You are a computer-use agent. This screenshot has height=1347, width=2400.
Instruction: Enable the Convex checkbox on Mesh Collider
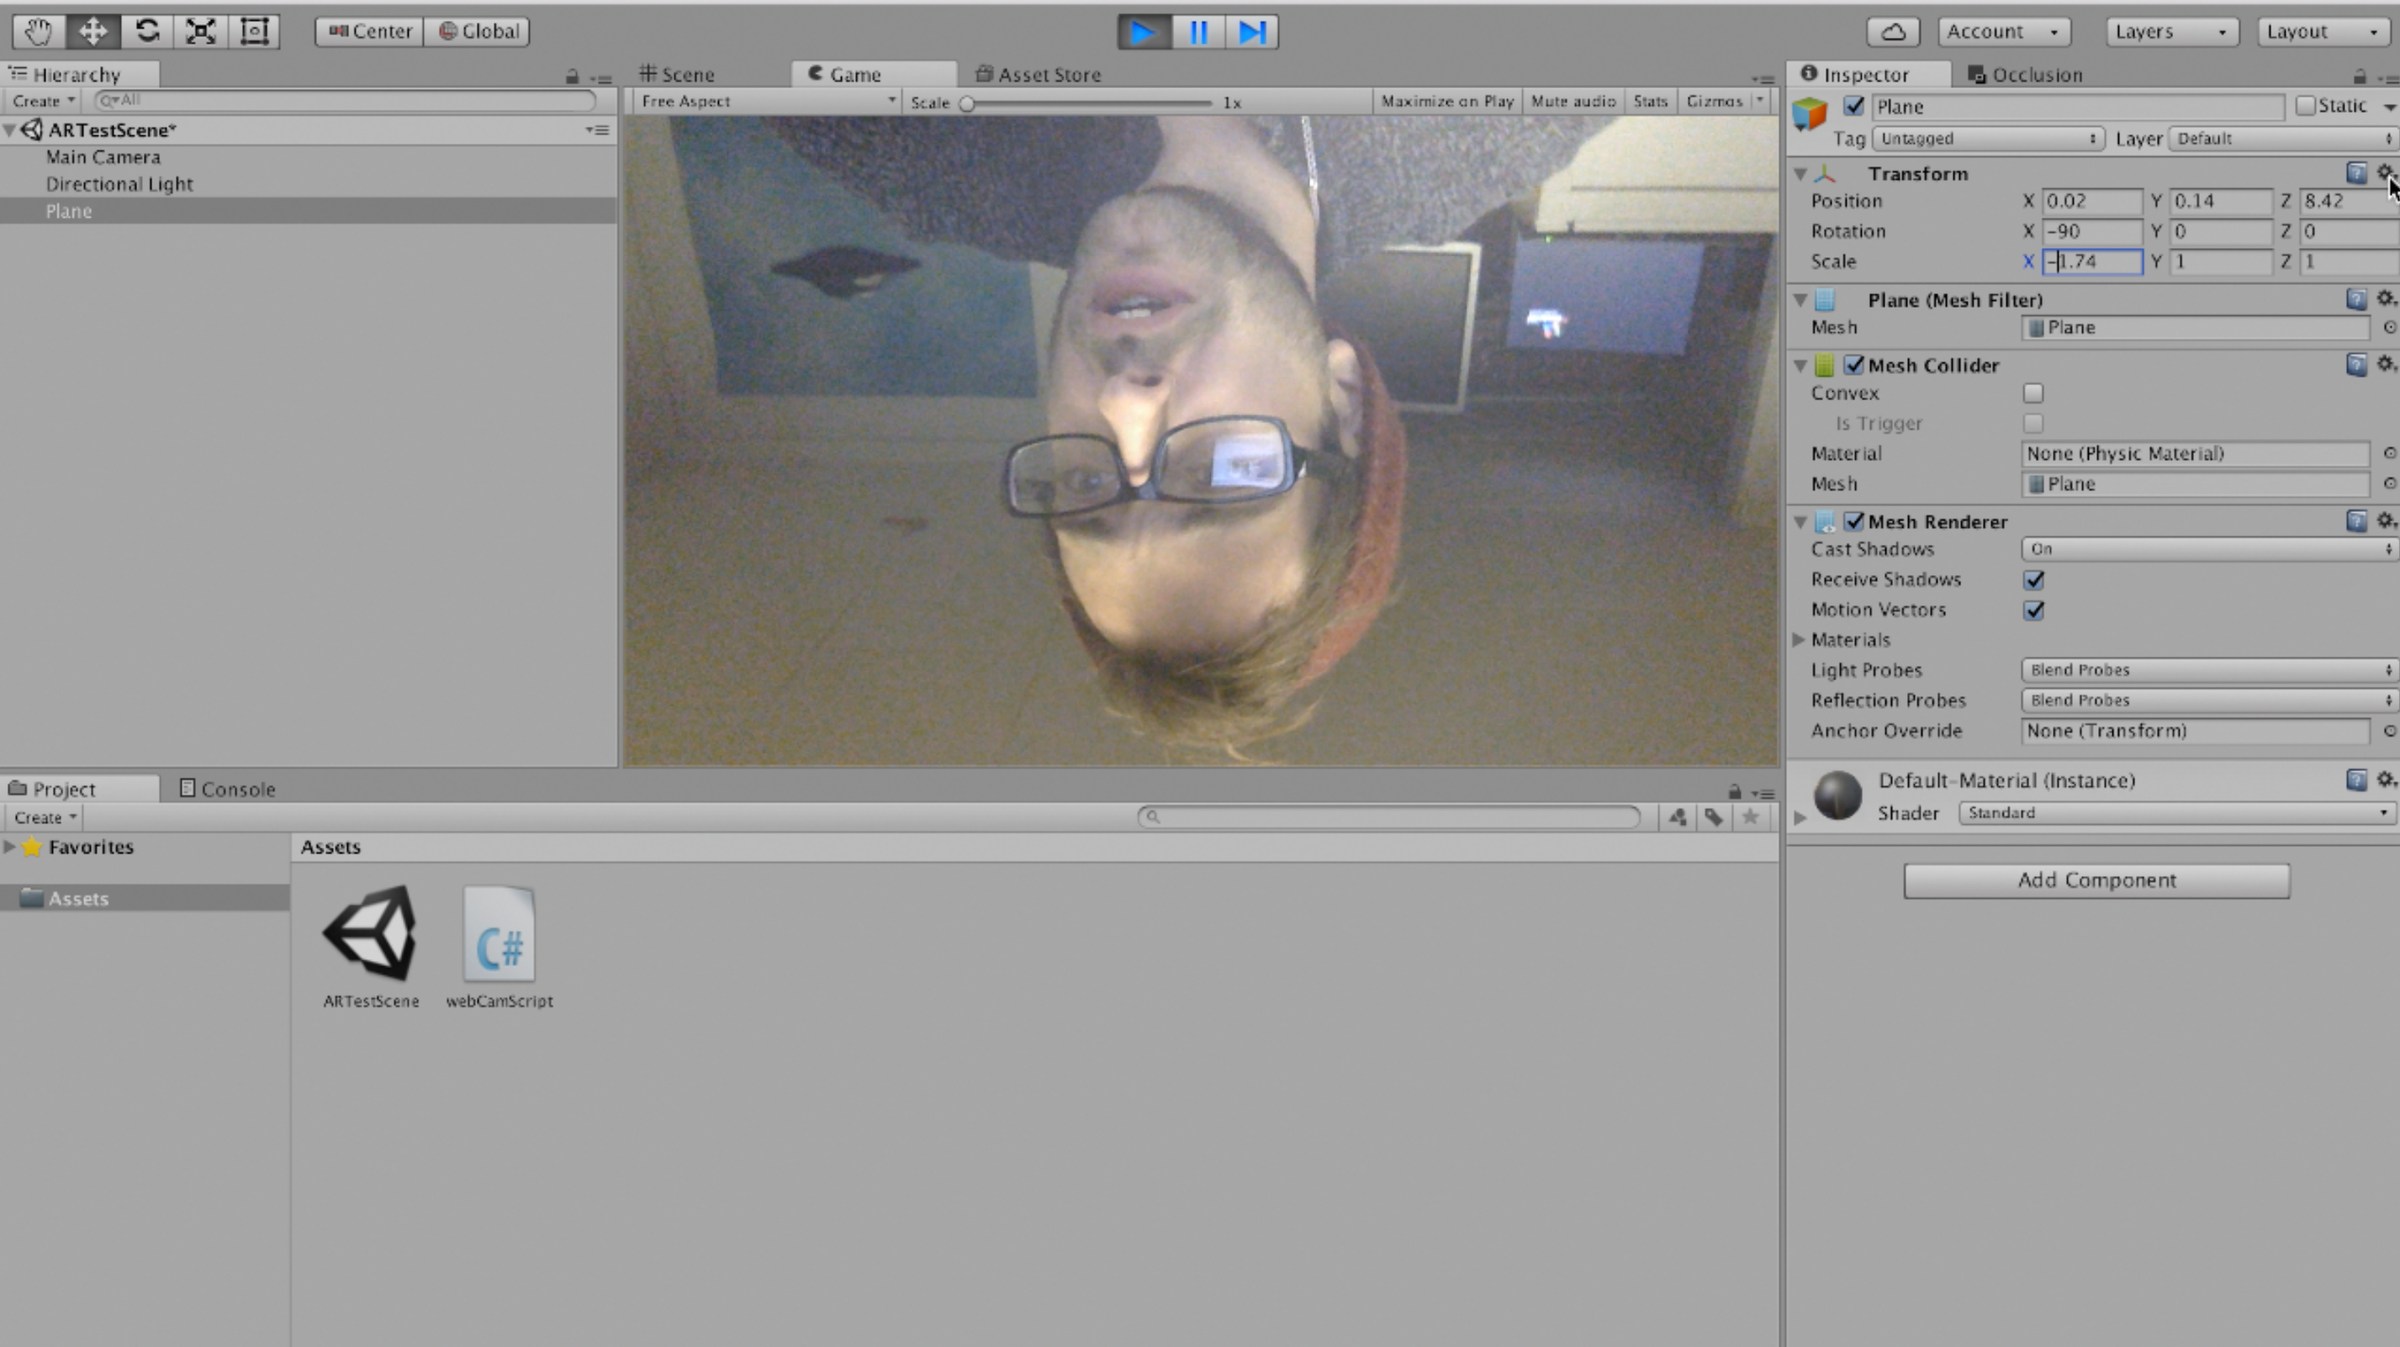[x=2033, y=393]
